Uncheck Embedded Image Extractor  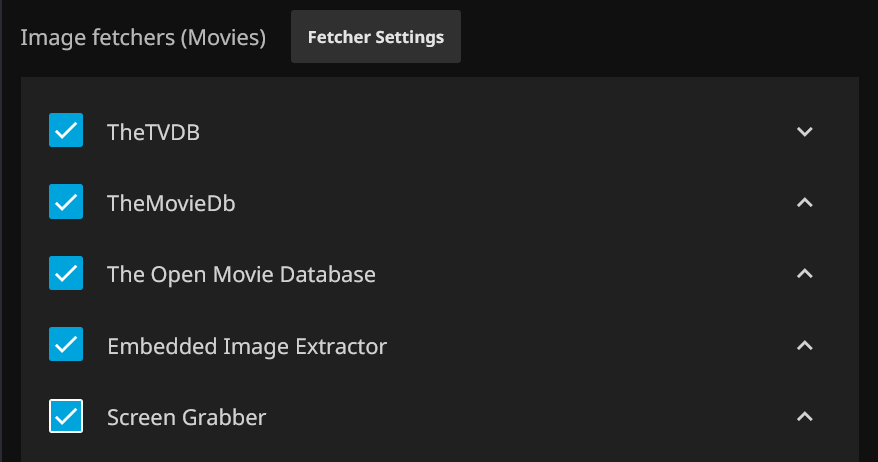pos(66,345)
